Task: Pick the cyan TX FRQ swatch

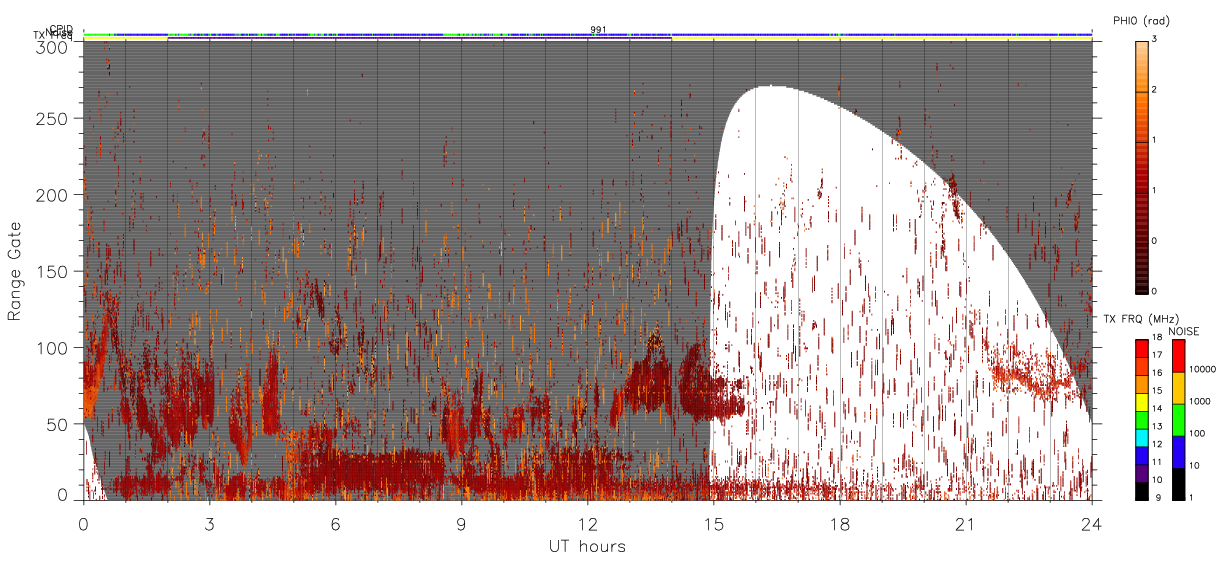Action: [1142, 438]
